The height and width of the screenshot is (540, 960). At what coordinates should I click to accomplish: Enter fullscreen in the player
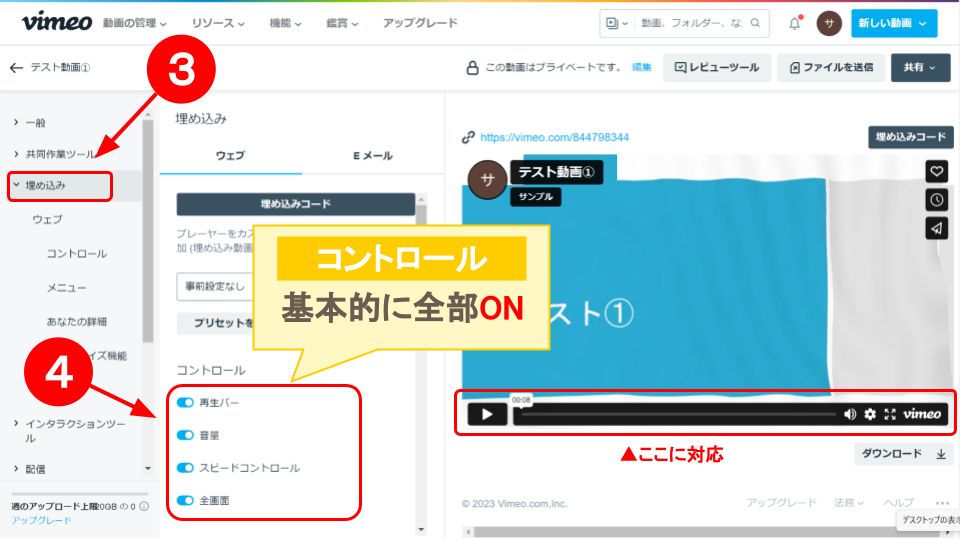point(890,414)
